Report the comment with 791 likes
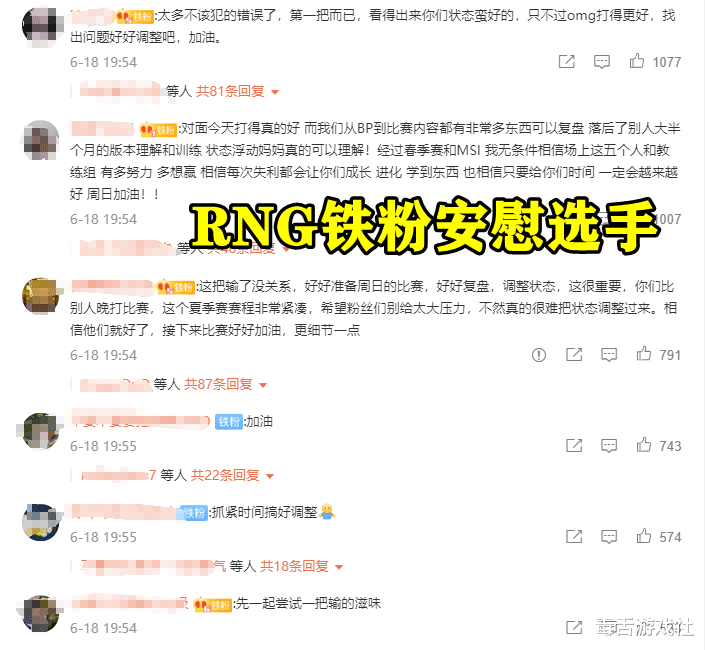The image size is (705, 650). pyautogui.click(x=539, y=355)
